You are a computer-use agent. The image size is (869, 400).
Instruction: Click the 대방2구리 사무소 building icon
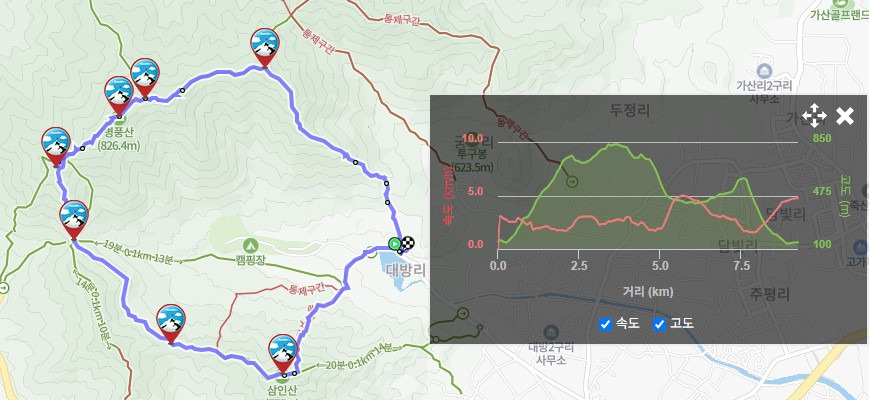(x=550, y=332)
